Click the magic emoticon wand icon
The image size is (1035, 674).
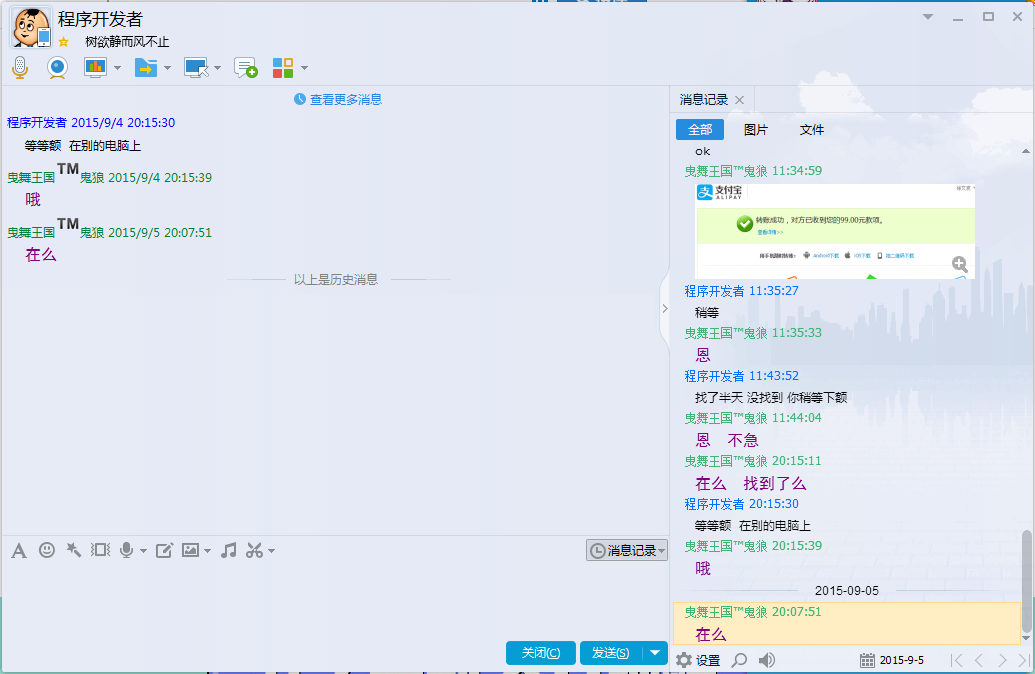coord(74,550)
